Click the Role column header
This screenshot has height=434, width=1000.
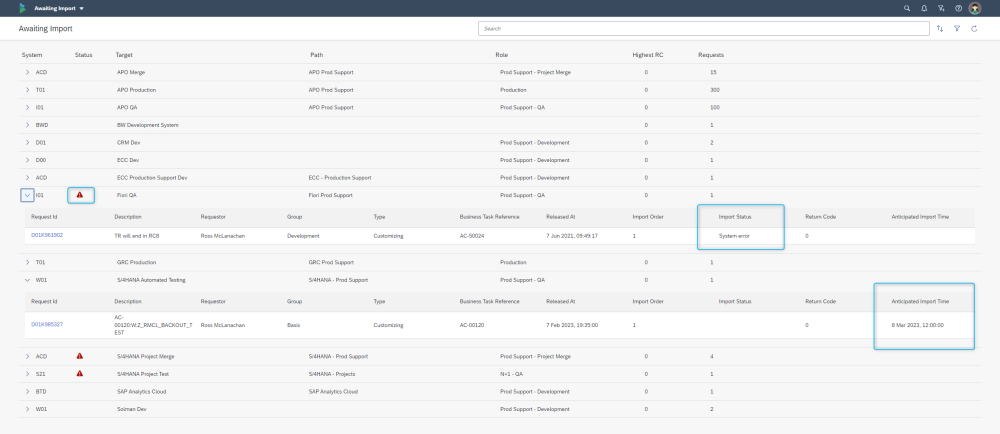click(x=501, y=55)
